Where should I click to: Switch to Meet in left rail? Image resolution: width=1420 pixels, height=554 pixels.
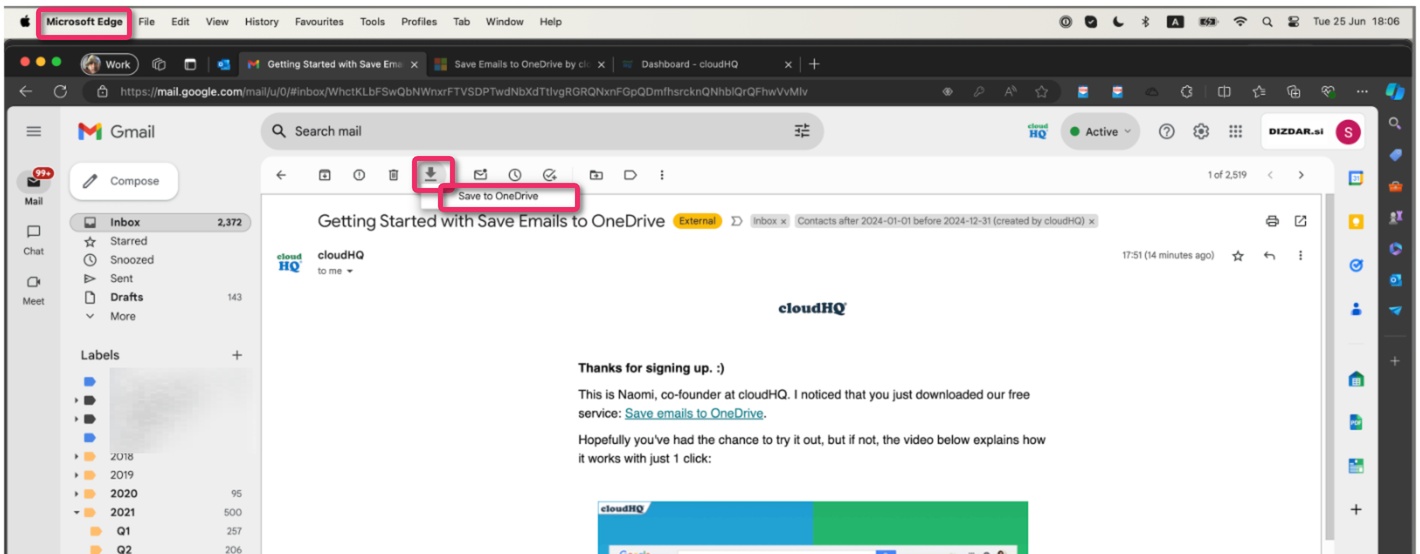coord(34,289)
